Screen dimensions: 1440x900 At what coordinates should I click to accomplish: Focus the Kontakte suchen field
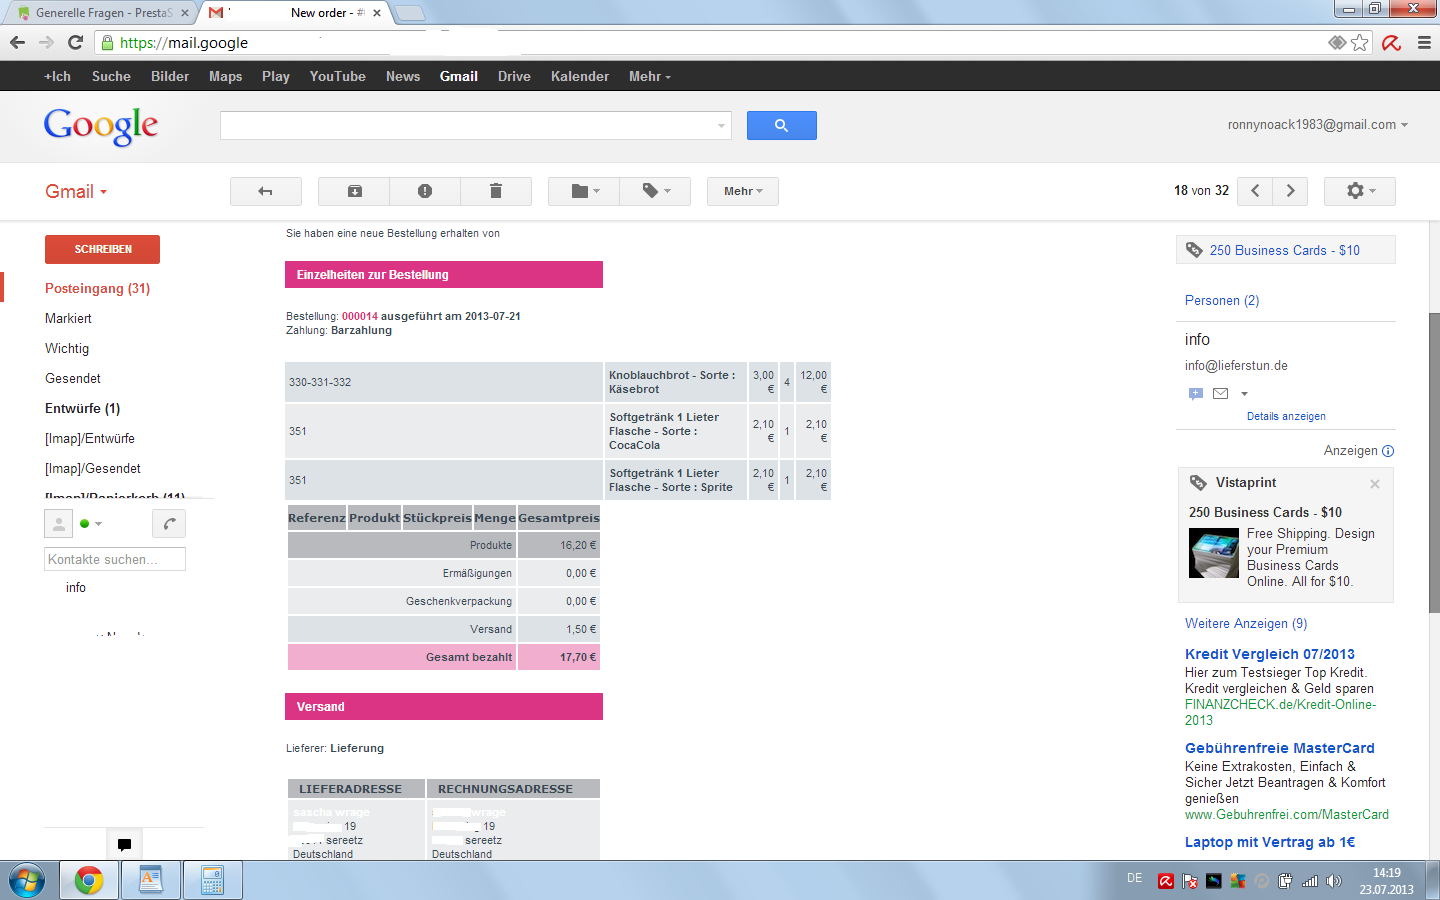[x=115, y=559]
